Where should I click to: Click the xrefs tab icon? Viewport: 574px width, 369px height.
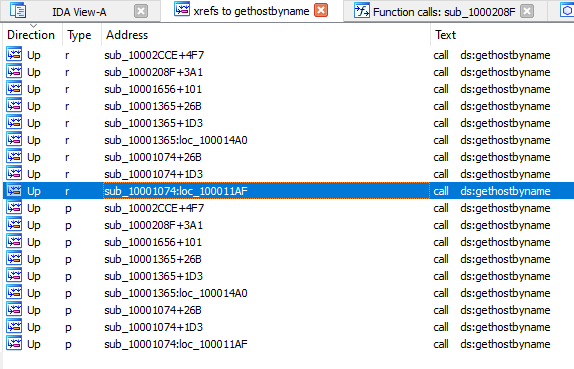(x=182, y=9)
